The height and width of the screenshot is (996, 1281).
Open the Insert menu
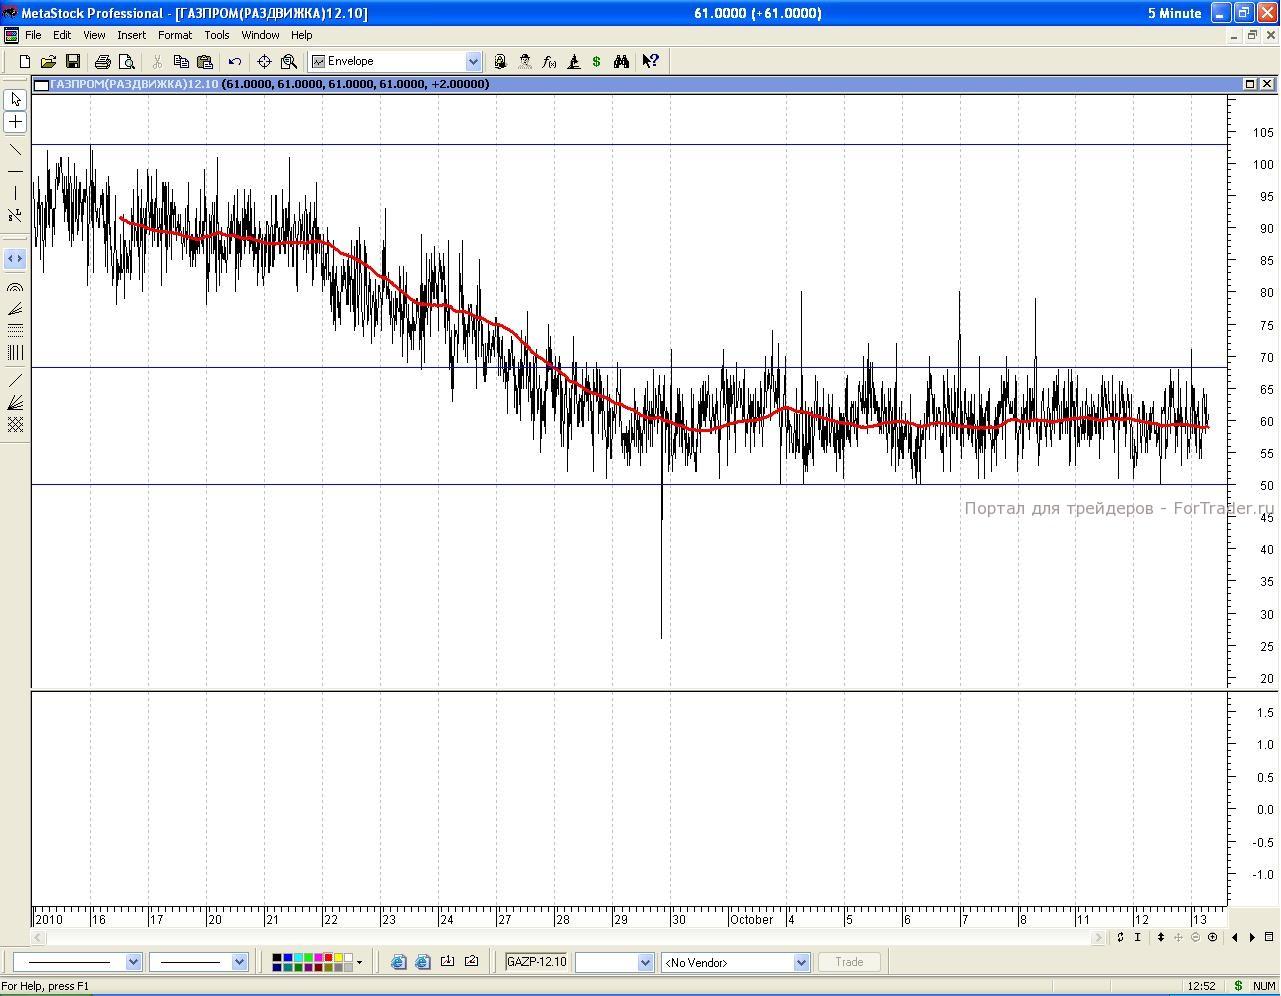pyautogui.click(x=131, y=35)
